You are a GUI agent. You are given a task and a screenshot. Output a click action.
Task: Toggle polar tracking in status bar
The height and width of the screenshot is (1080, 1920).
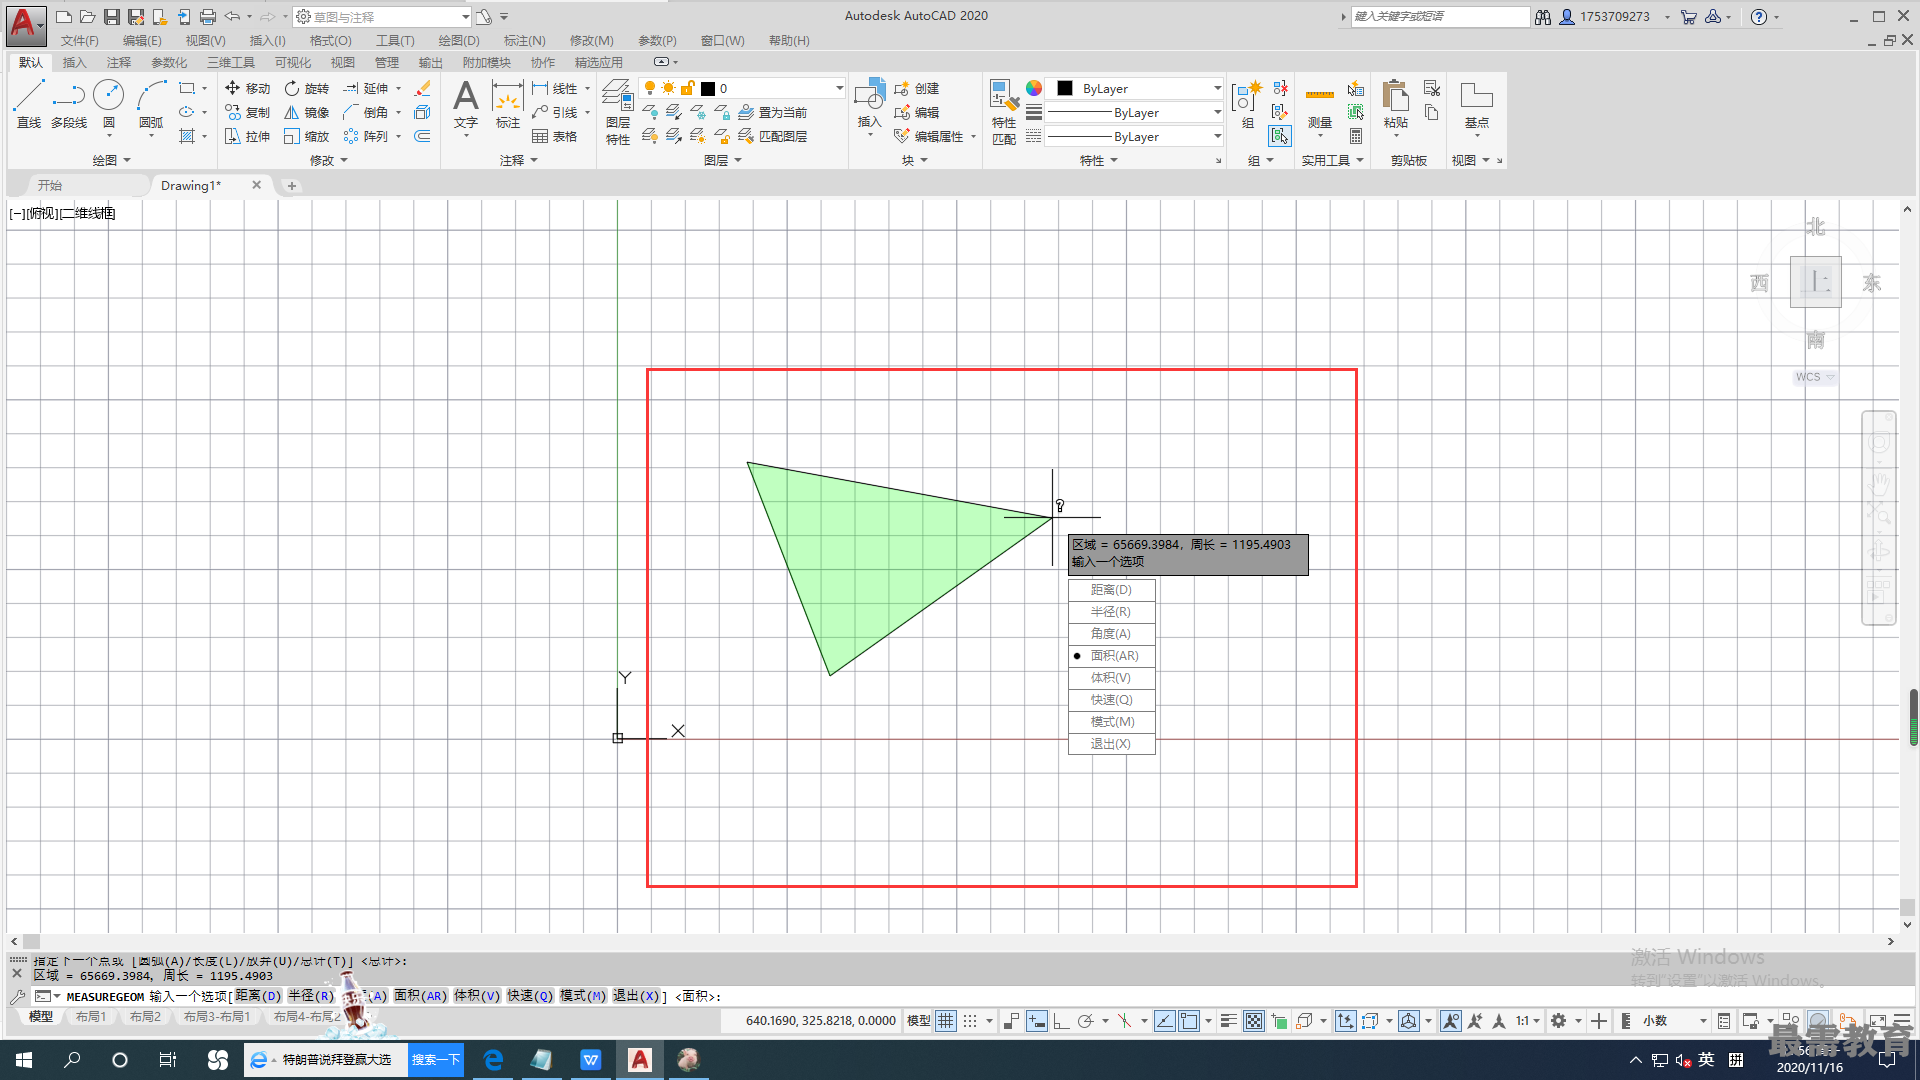click(x=1086, y=1021)
